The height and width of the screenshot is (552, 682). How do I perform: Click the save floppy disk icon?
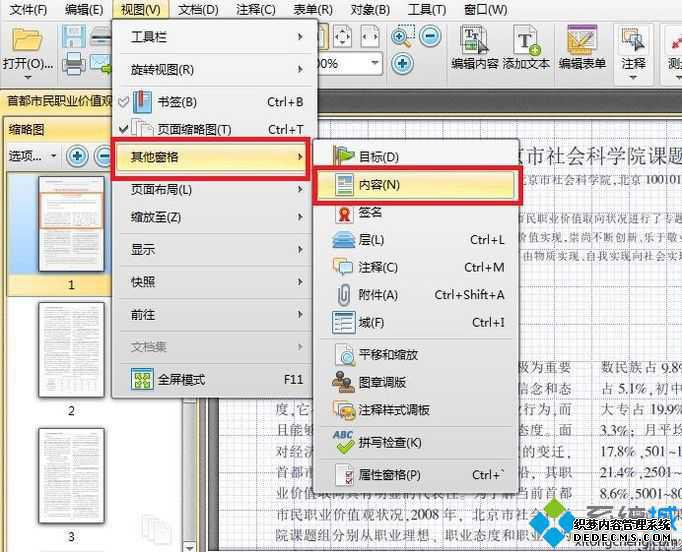[x=74, y=36]
